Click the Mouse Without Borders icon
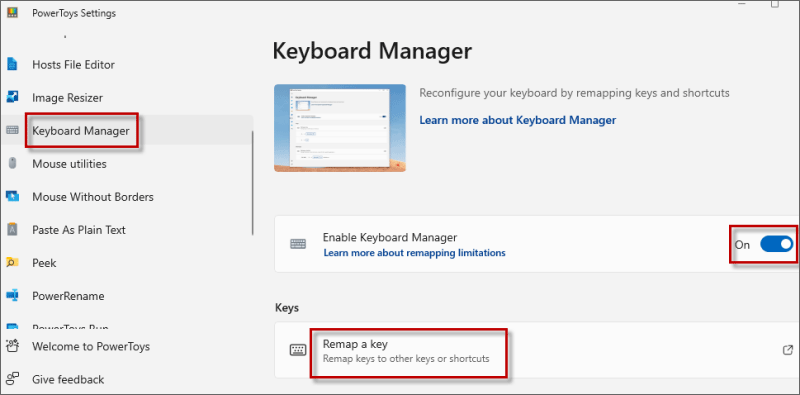800x395 pixels. (x=12, y=196)
